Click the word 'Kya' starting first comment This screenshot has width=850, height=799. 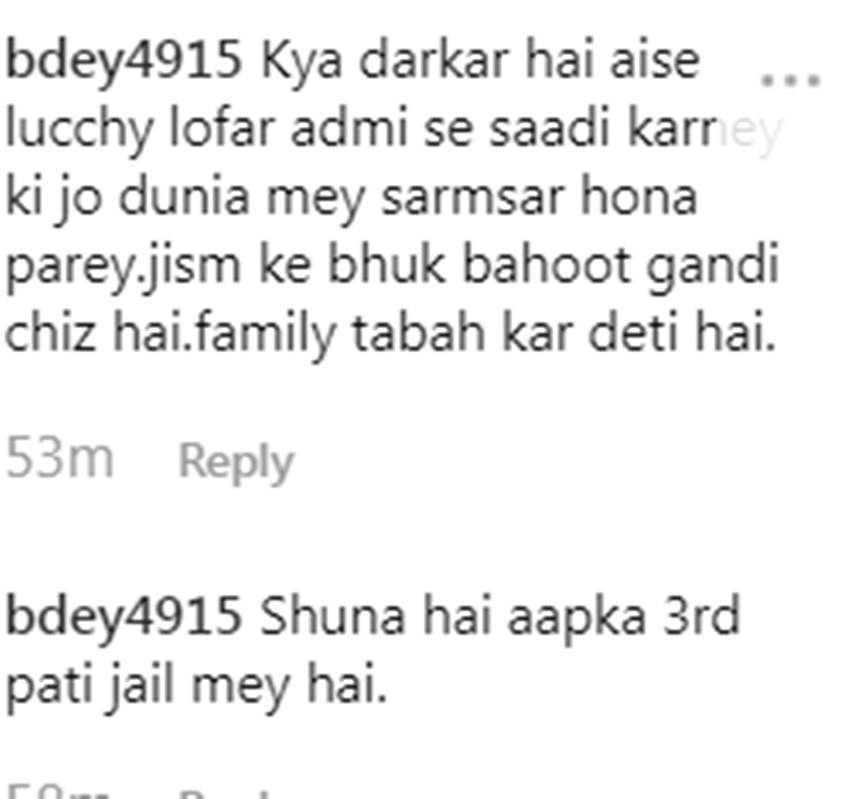(x=301, y=62)
